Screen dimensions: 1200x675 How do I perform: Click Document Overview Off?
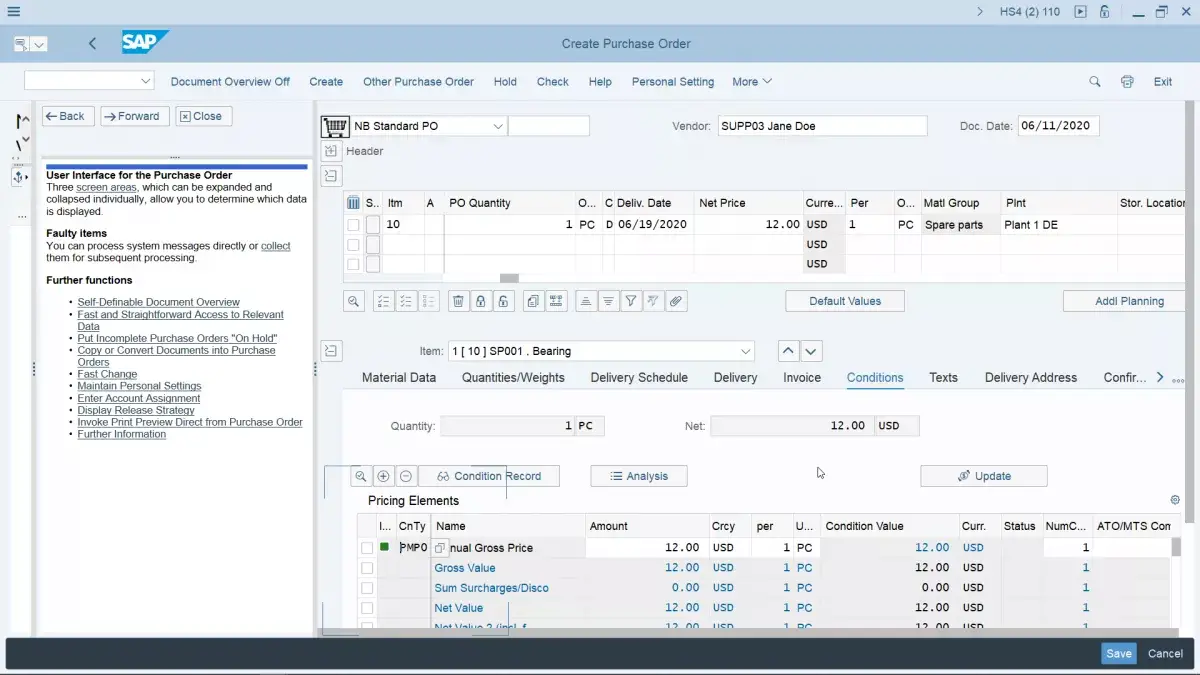230,82
